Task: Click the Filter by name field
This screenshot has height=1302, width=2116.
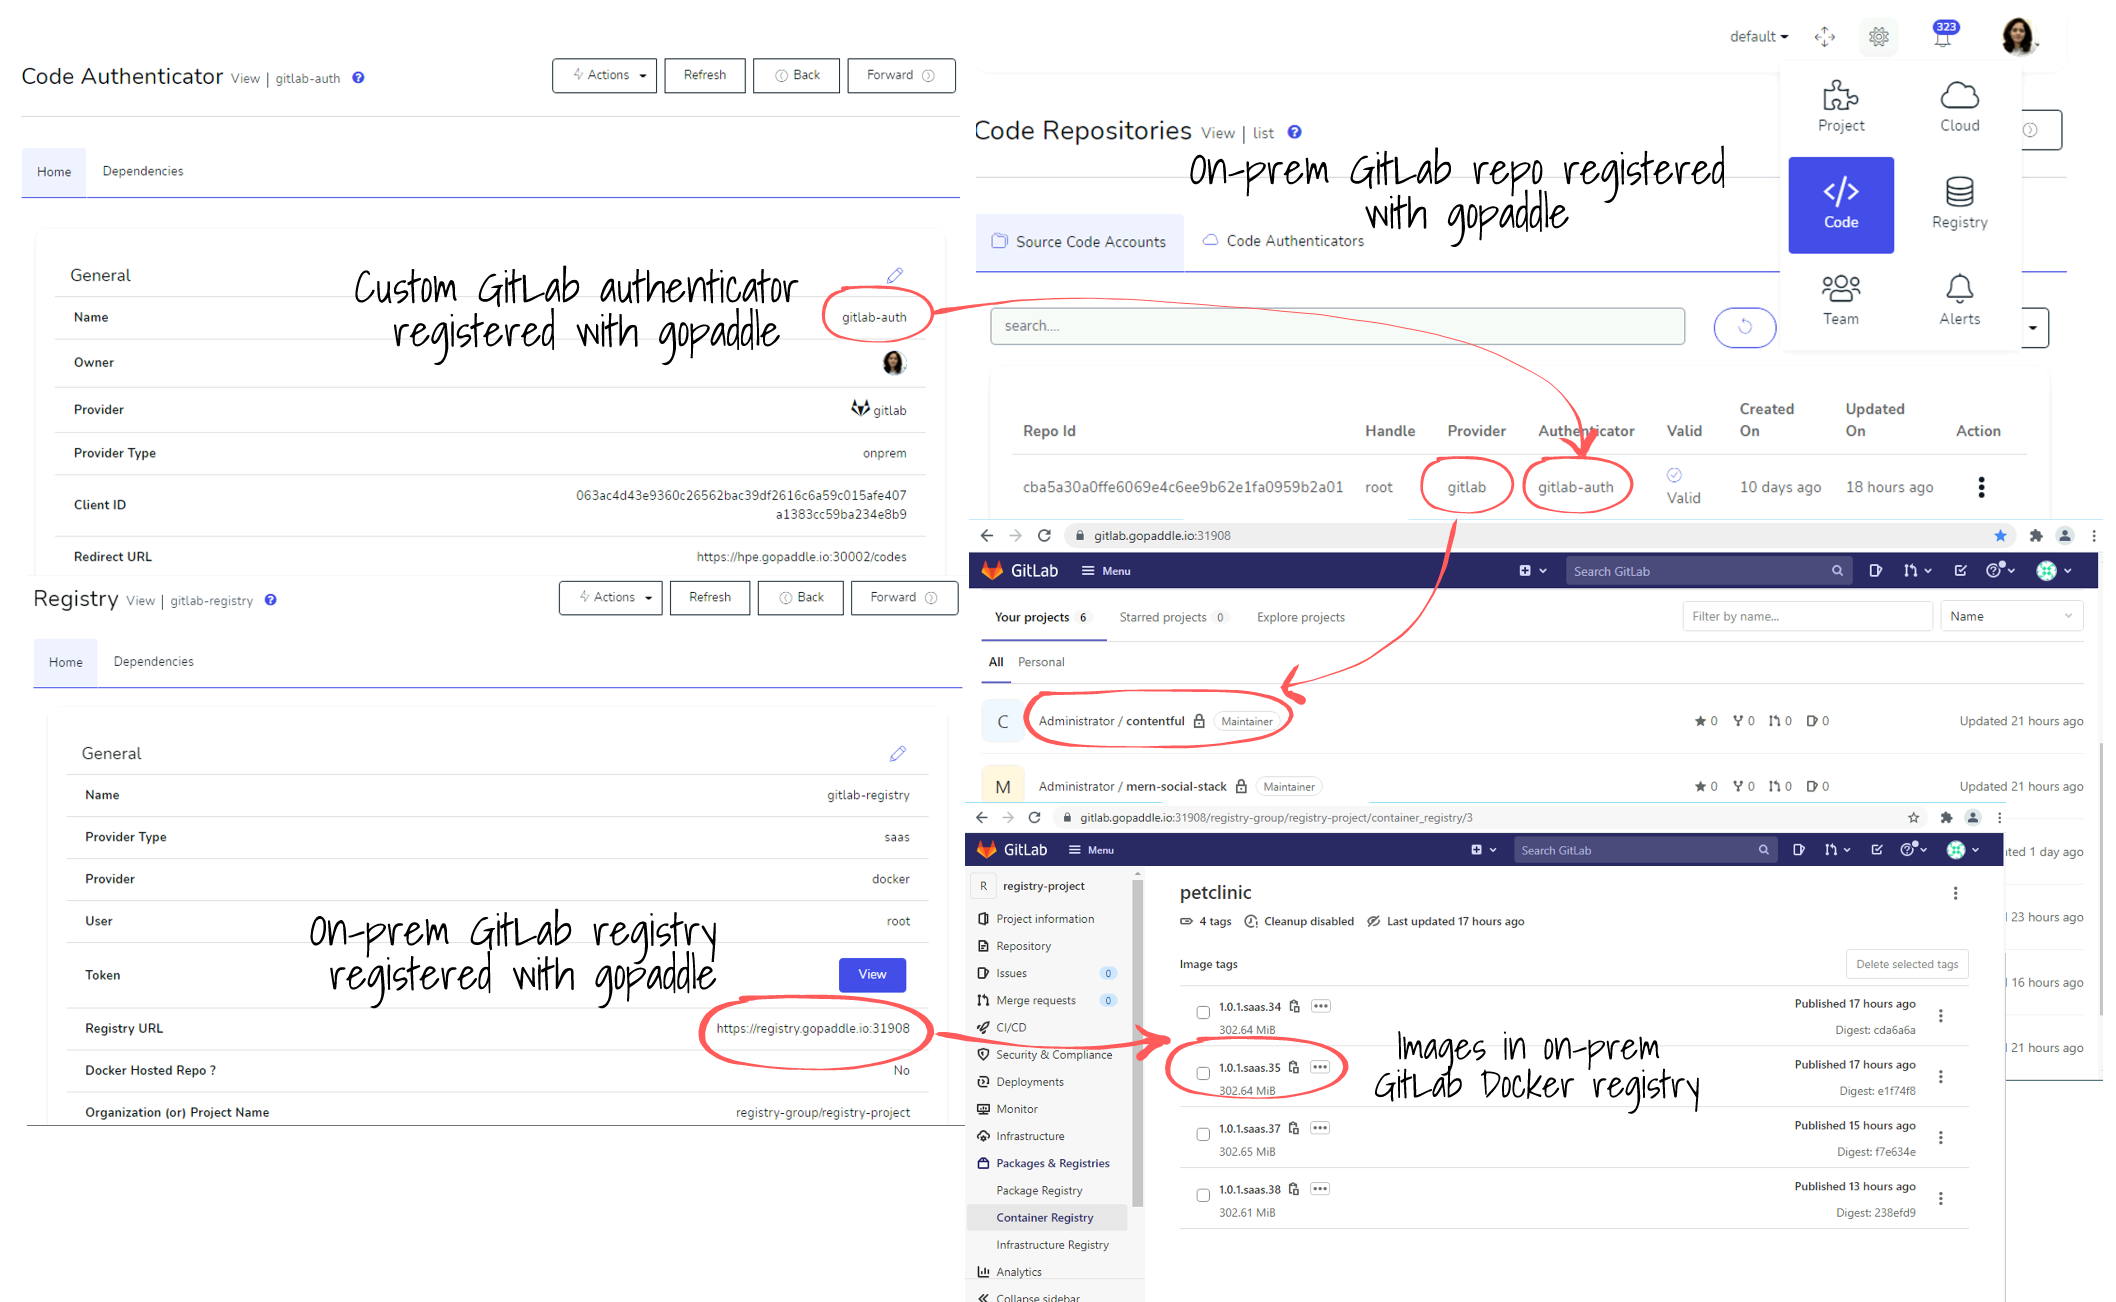Action: click(x=1807, y=616)
